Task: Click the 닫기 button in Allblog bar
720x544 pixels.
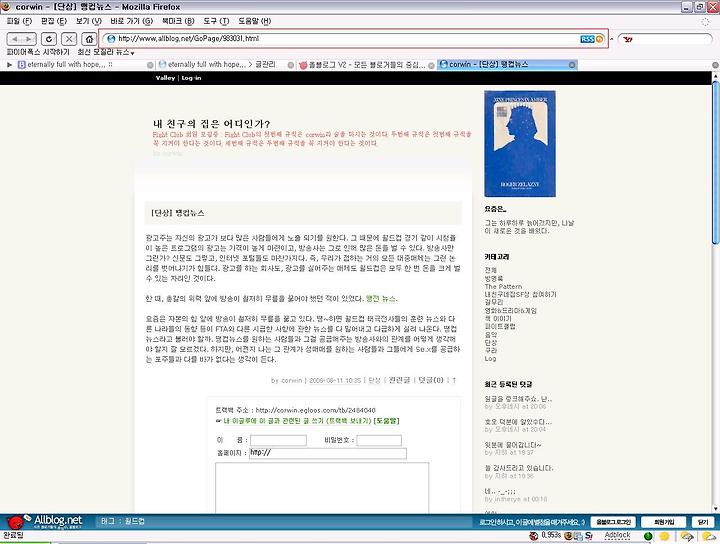Action: pos(703,522)
